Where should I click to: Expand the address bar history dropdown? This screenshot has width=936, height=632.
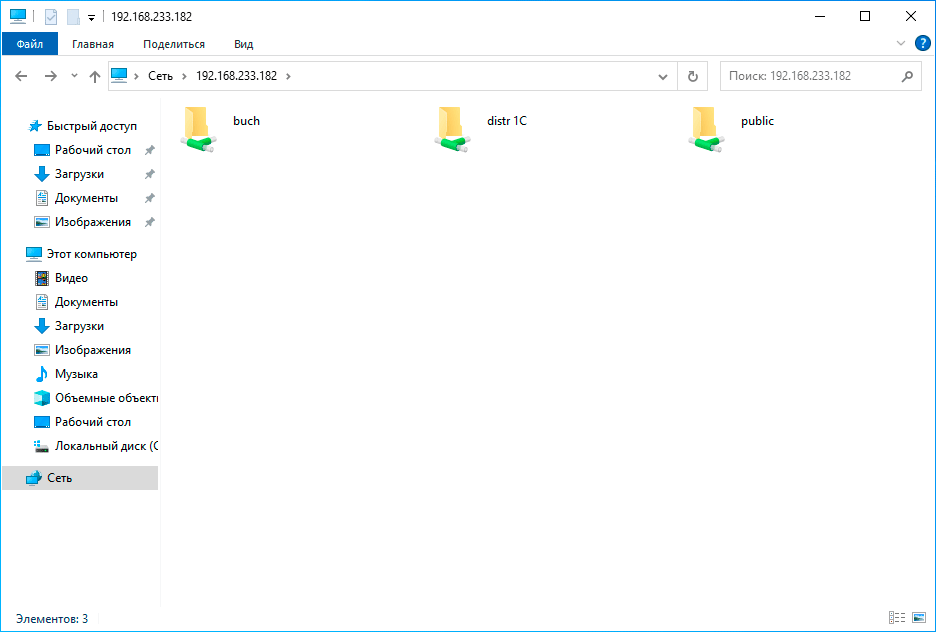pyautogui.click(x=663, y=76)
